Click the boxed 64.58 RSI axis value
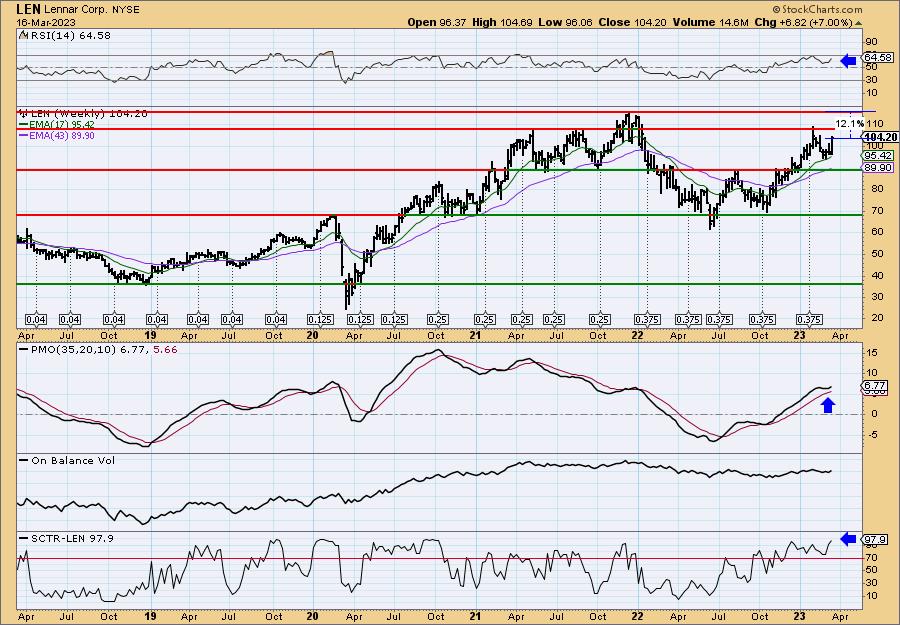This screenshot has width=900, height=625. pos(878,57)
